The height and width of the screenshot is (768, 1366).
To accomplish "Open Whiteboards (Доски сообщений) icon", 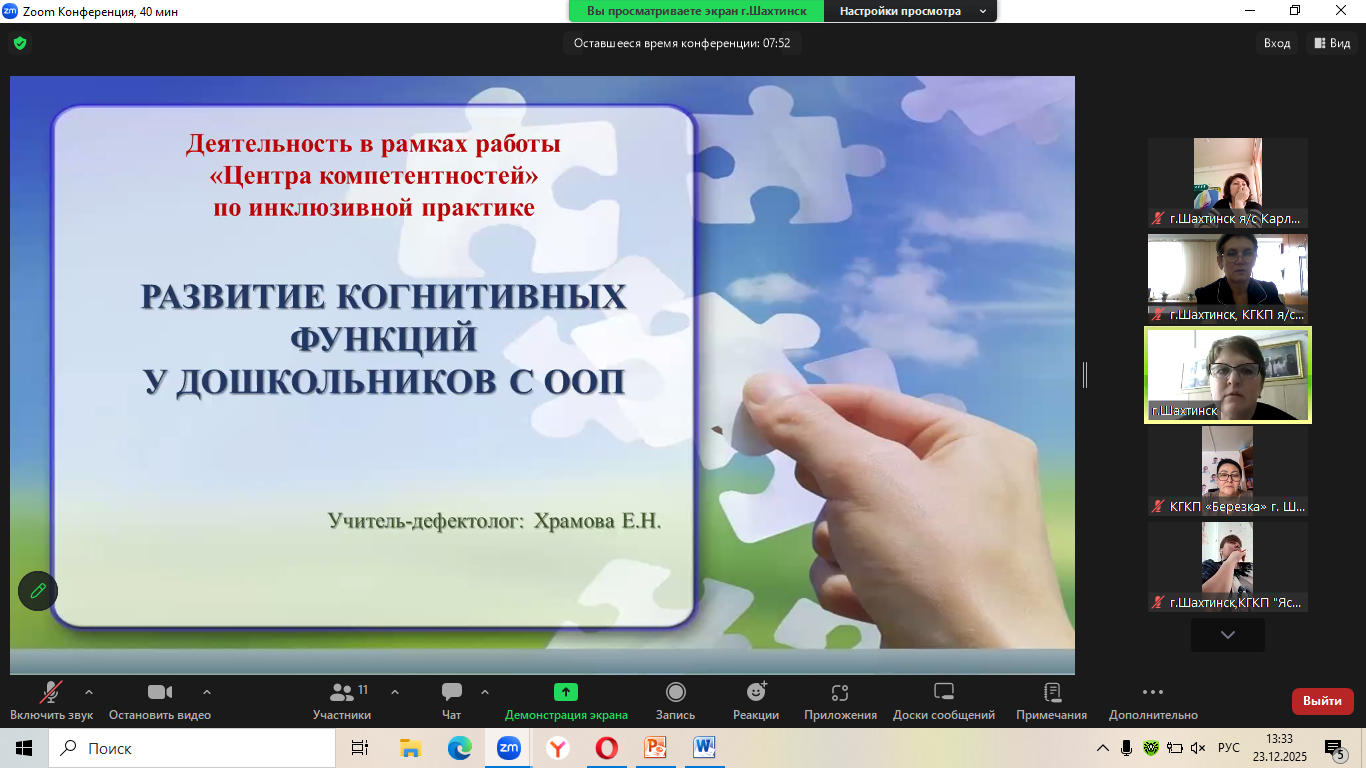I will (x=944, y=692).
